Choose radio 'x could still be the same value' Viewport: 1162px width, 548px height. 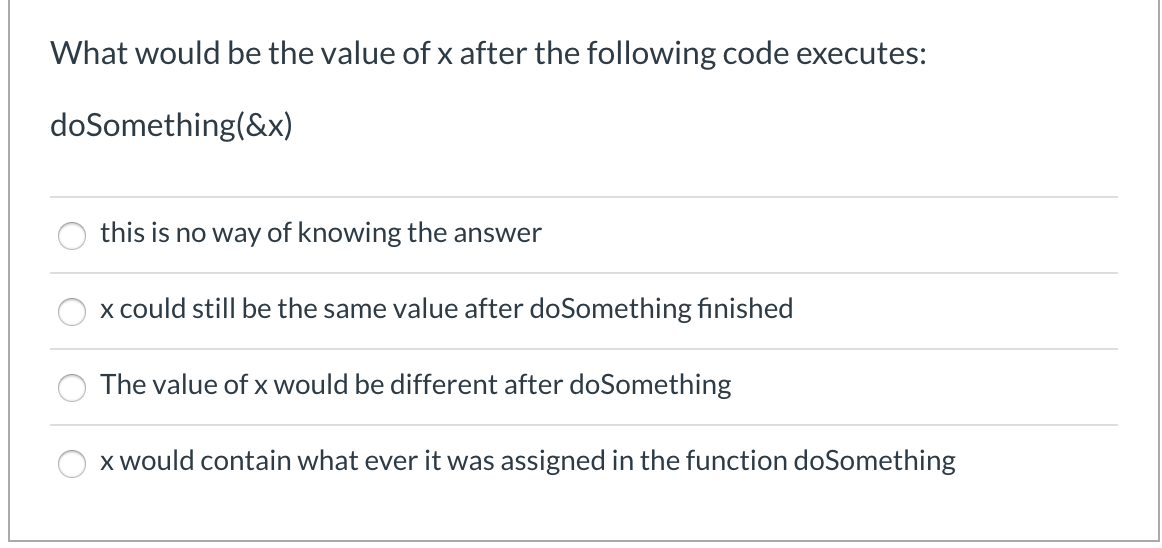(72, 311)
